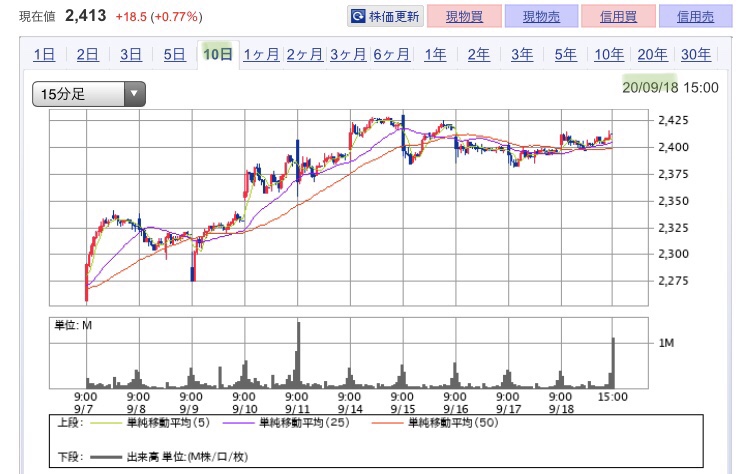Choose the 6ヶ月 range tab

tap(392, 54)
